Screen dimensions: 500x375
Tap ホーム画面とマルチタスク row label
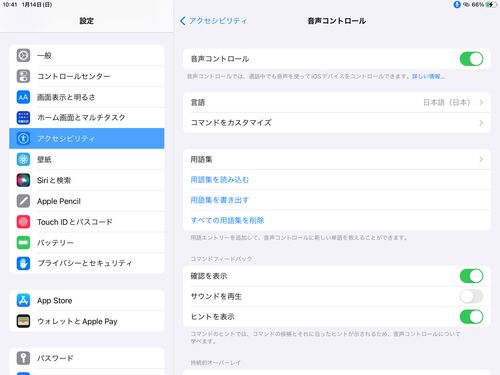(x=81, y=118)
